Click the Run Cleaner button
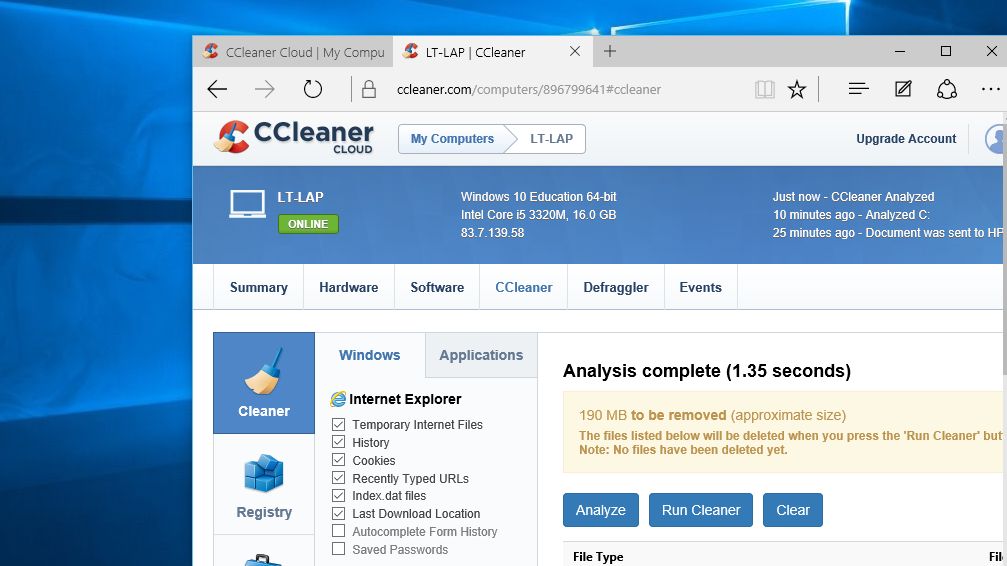 pyautogui.click(x=701, y=510)
